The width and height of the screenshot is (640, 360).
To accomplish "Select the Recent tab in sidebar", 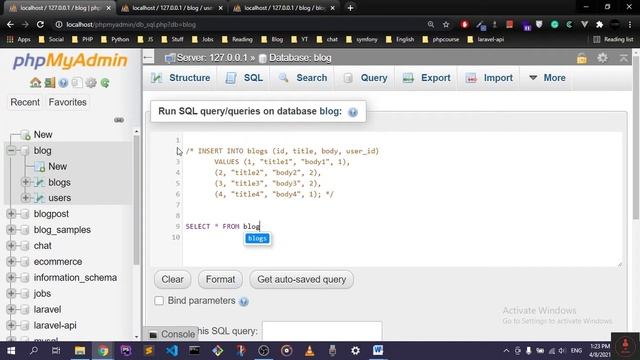I will [25, 102].
